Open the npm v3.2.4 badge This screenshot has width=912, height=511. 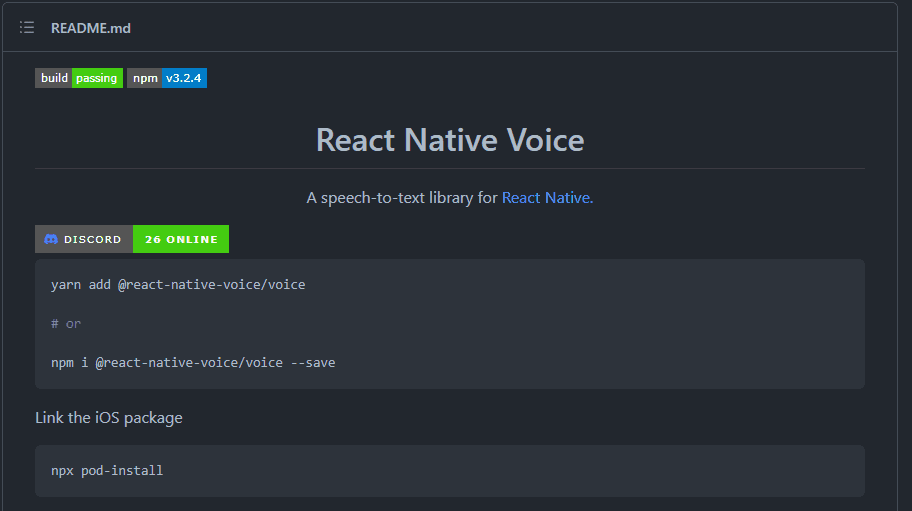pos(167,78)
